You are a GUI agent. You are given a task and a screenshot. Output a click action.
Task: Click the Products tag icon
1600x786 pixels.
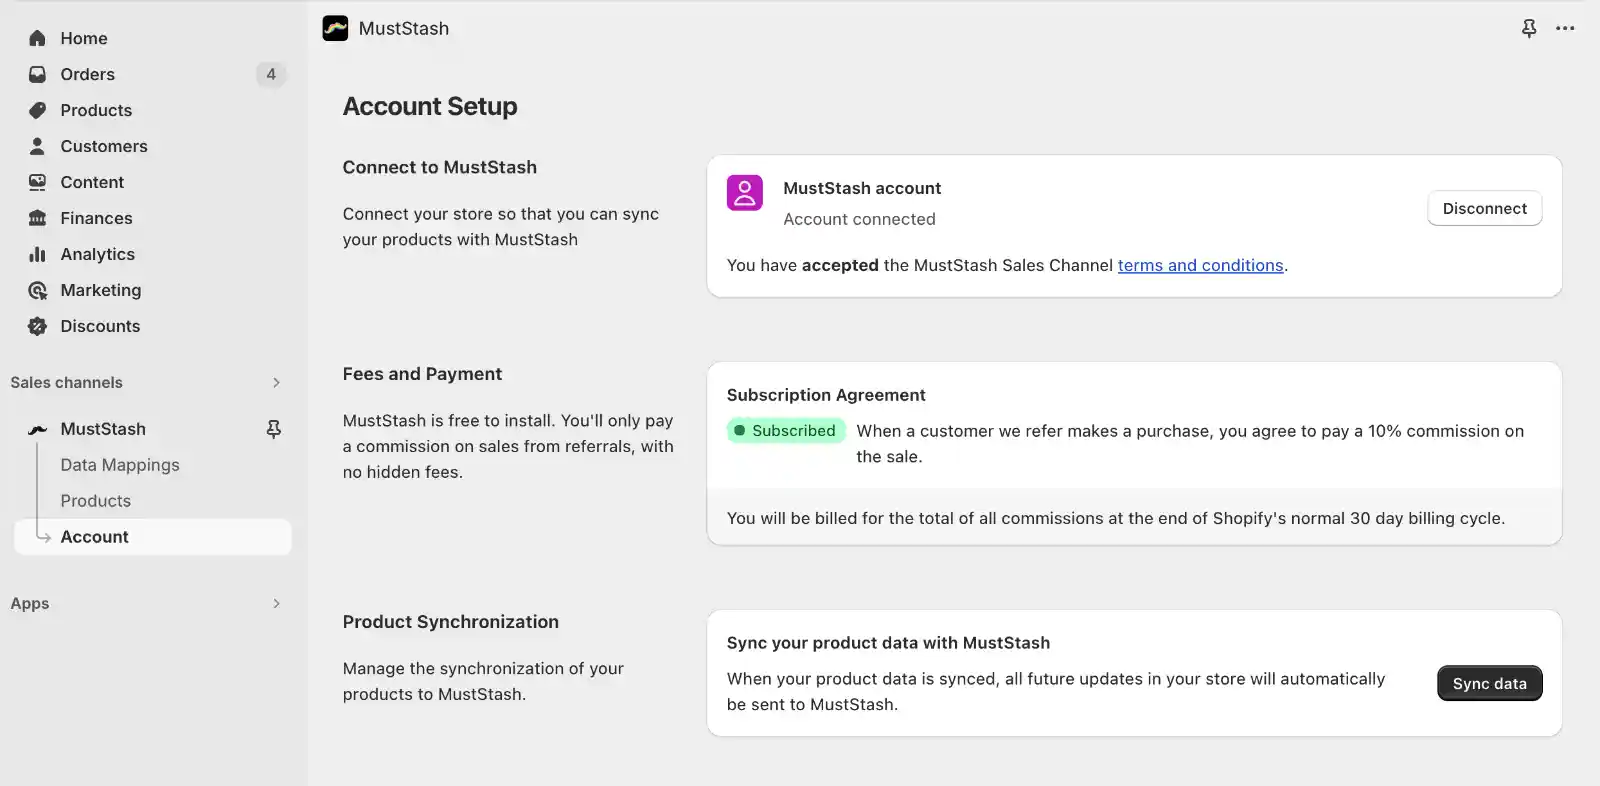(x=37, y=110)
